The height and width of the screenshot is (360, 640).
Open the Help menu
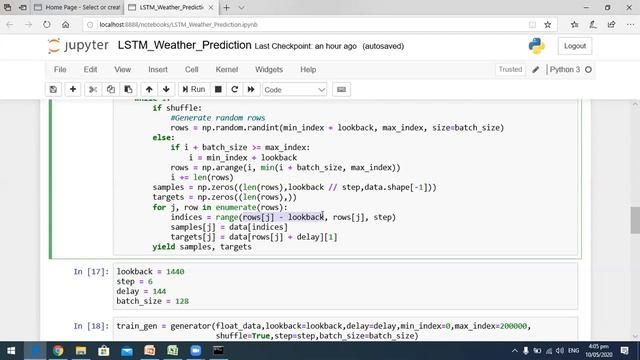pos(308,69)
